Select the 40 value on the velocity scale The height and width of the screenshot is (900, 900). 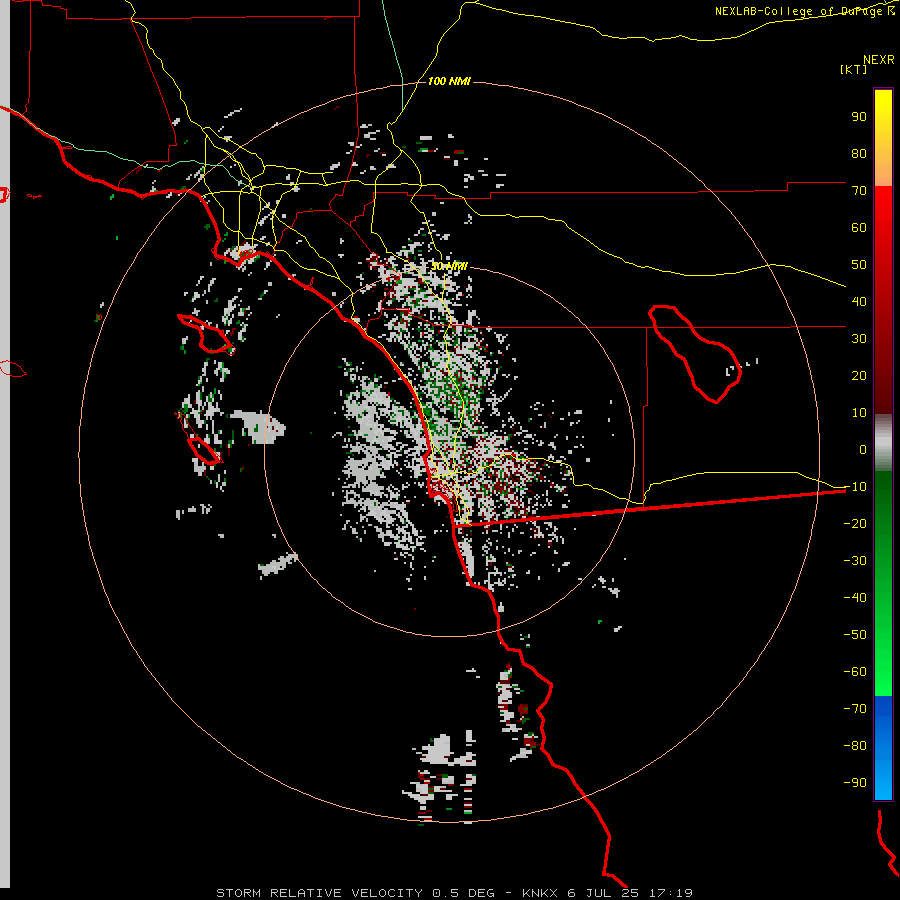859,301
